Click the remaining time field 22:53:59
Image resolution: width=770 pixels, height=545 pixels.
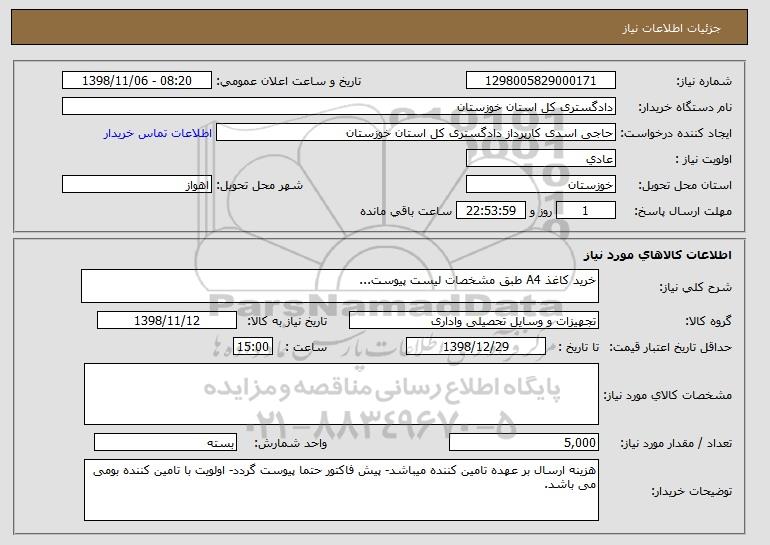(491, 211)
